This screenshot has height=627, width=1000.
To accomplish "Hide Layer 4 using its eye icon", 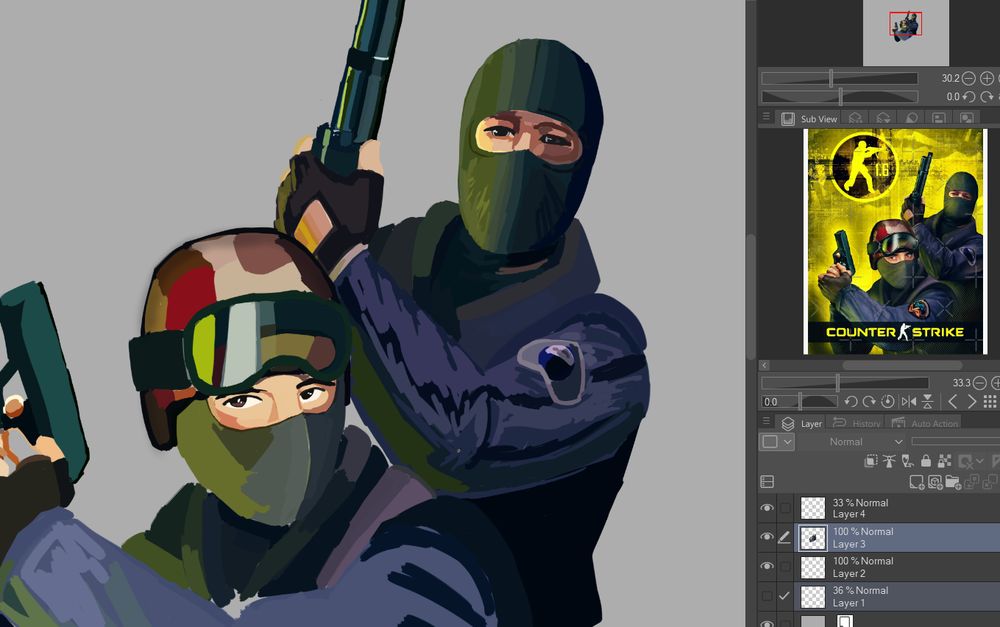I will point(767,508).
